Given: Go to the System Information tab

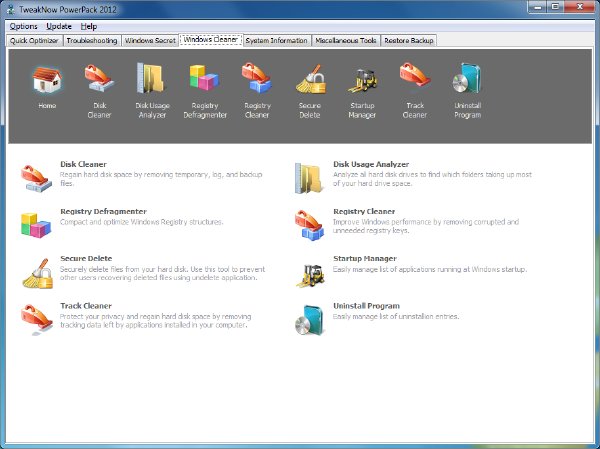Looking at the screenshot, I should coord(276,41).
